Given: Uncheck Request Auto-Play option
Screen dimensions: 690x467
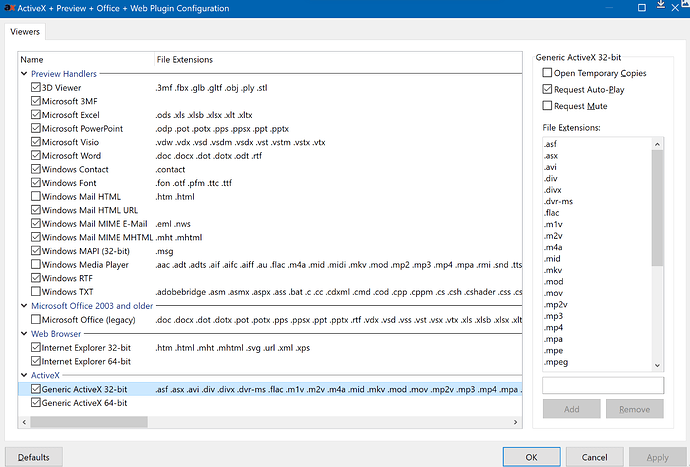Looking at the screenshot, I should (547, 89).
